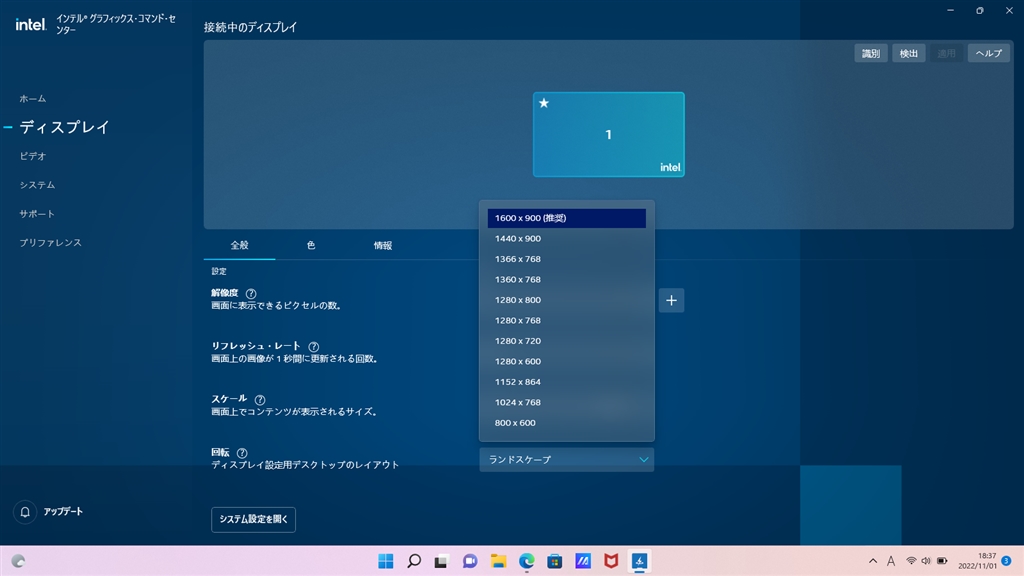Image resolution: width=1024 pixels, height=576 pixels.
Task: Choose 1366 x 768 resolution
Action: click(567, 259)
